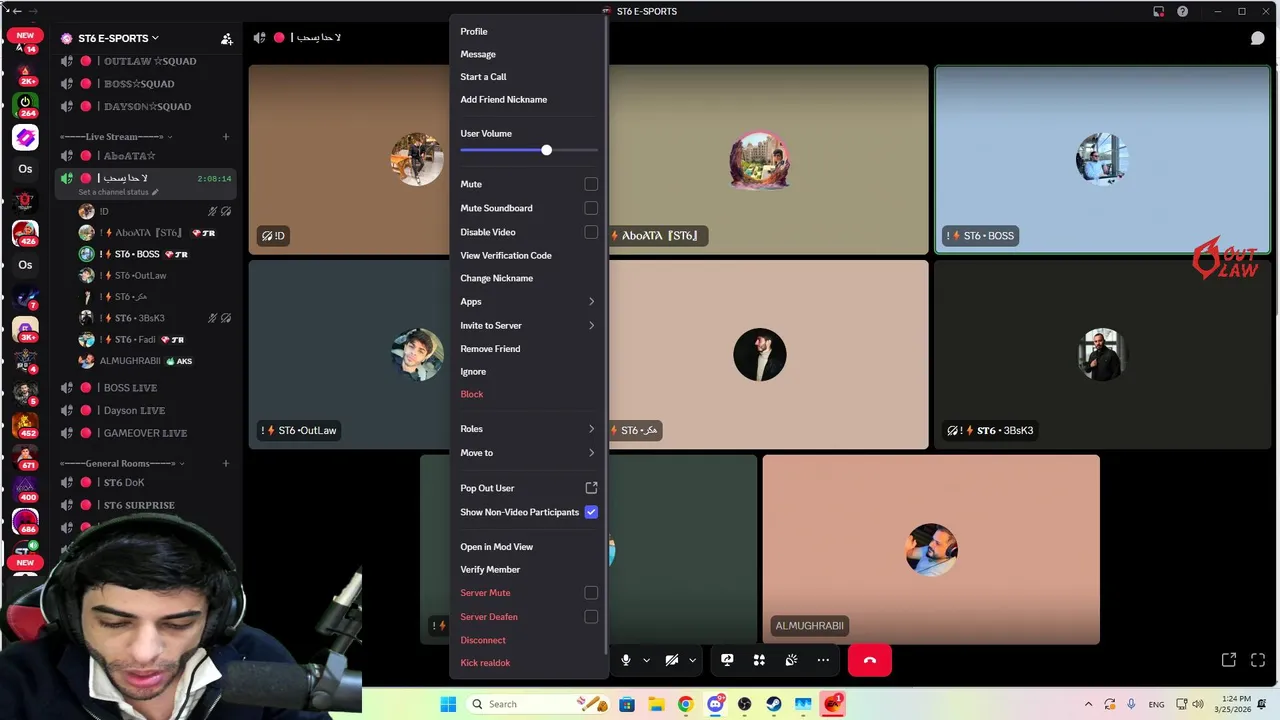Open Google Chrome from the taskbar
1280x720 pixels.
[x=685, y=704]
